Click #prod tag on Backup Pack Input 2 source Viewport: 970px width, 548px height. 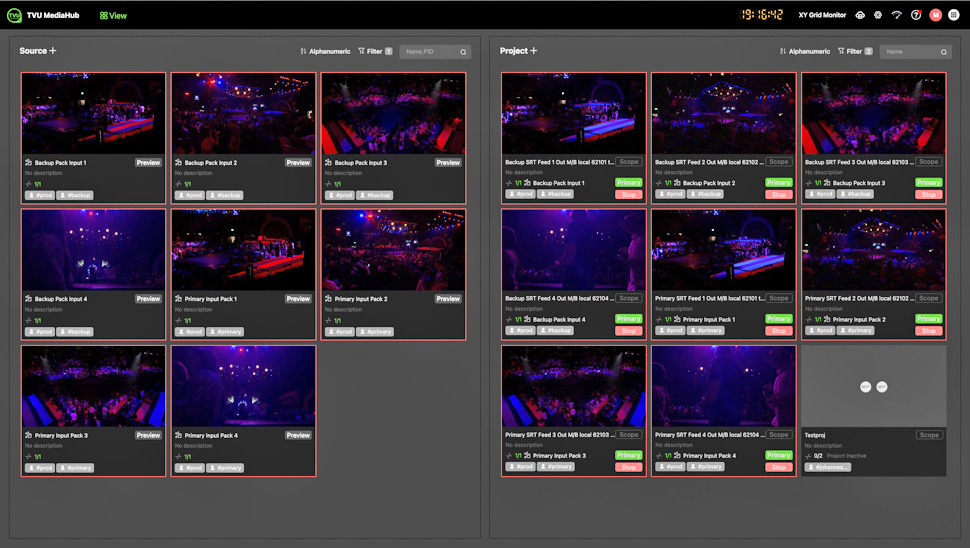189,195
